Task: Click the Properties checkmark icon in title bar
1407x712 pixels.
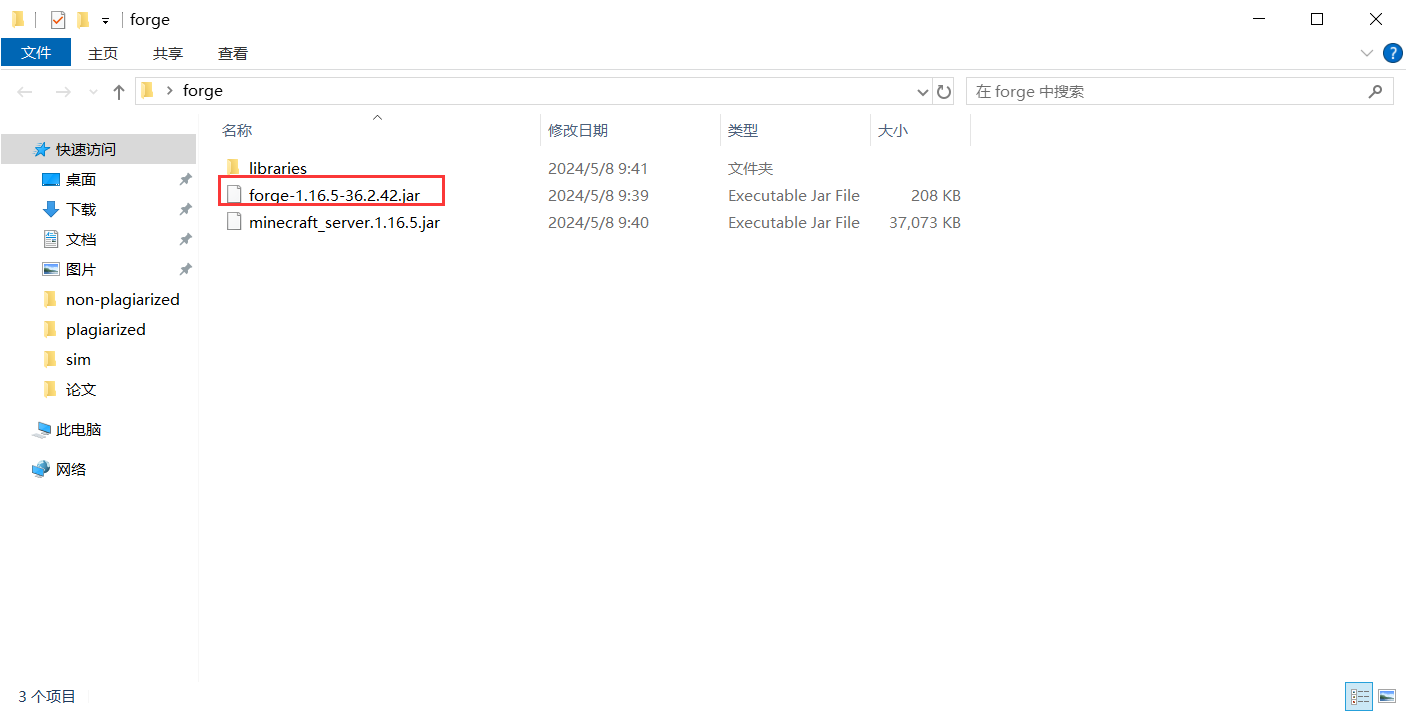Action: pos(58,19)
